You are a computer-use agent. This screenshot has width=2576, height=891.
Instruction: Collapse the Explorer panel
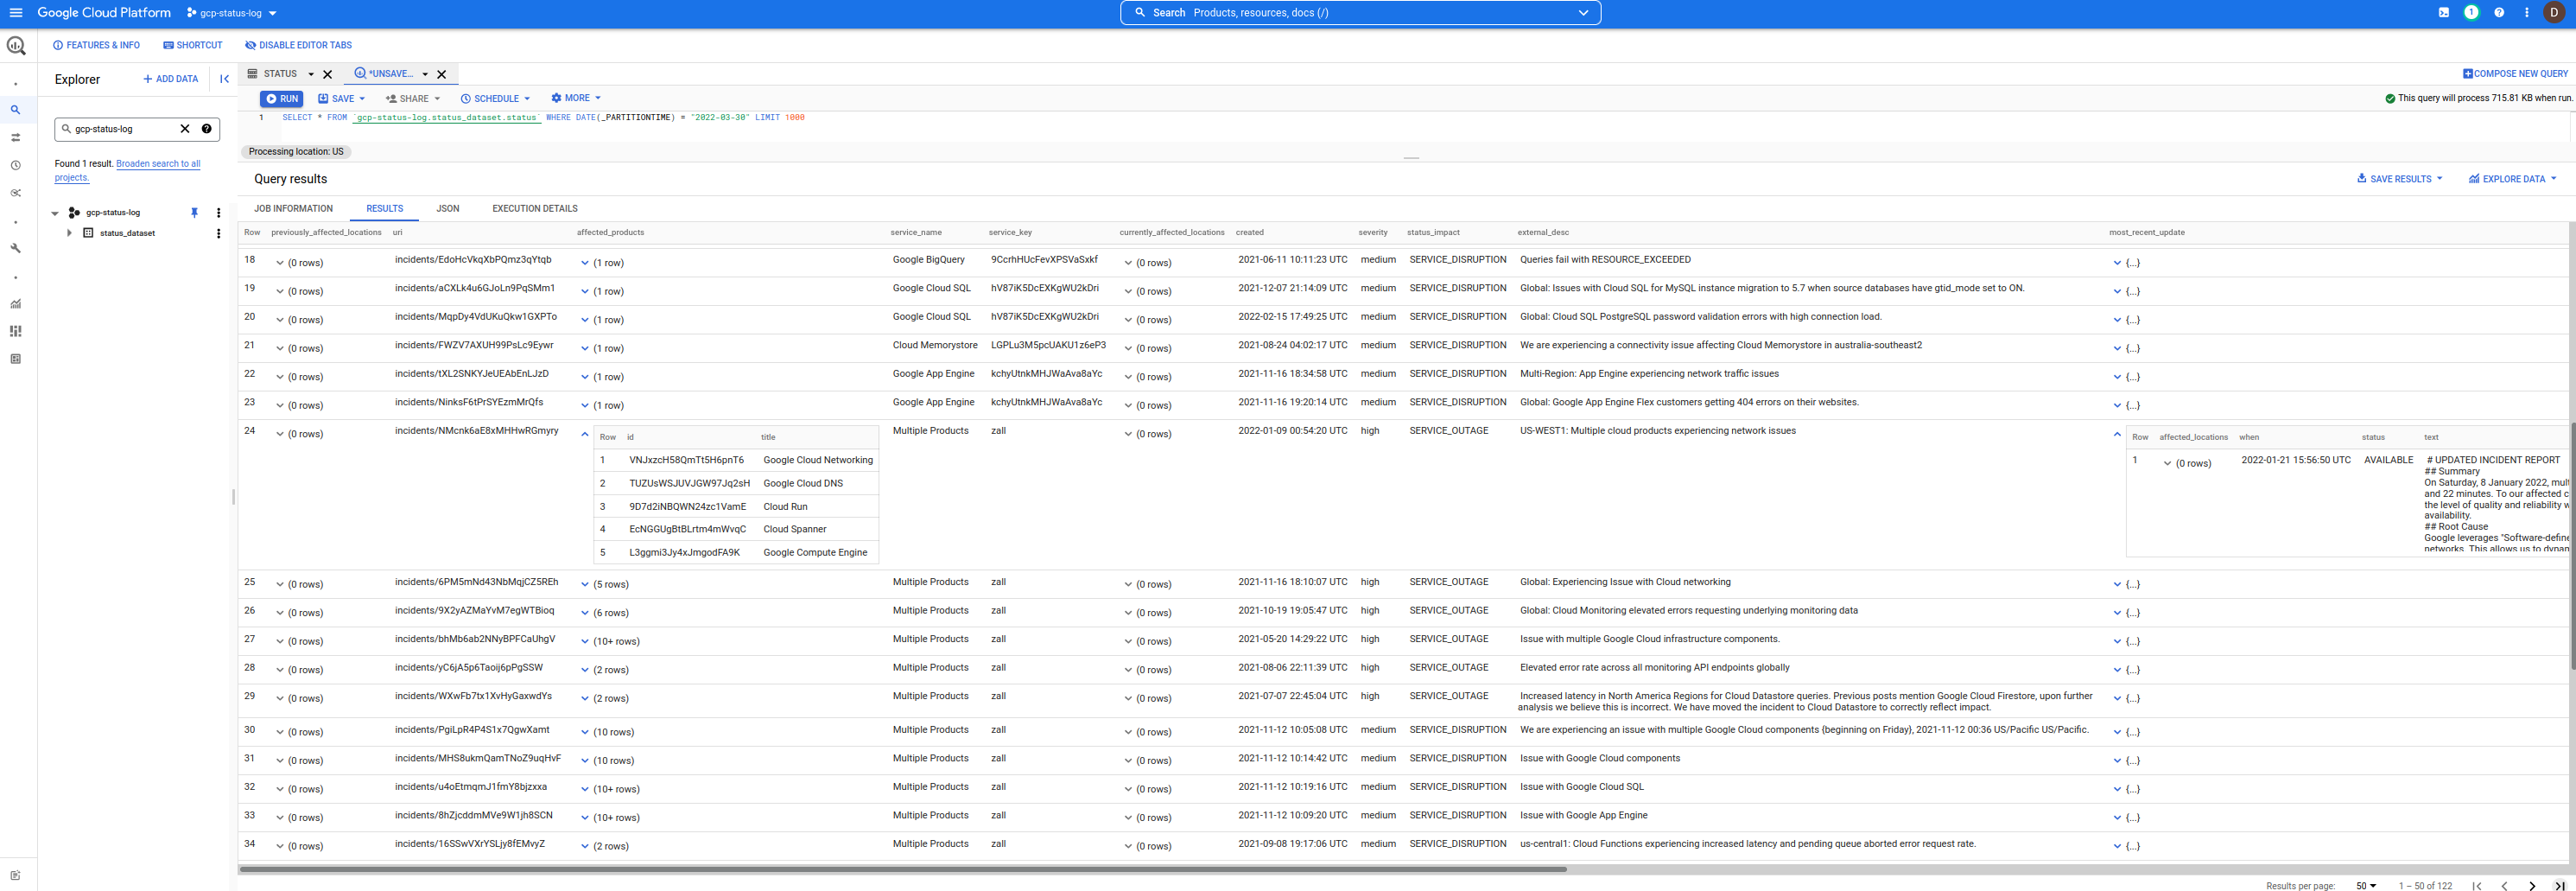point(224,79)
